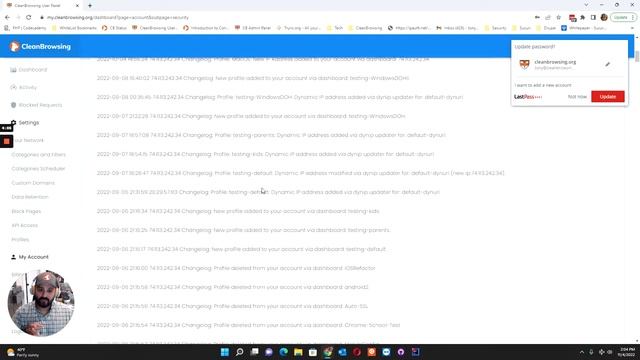640x360 pixels.
Task: Open the Drupal bookmarks folder
Action: point(546,28)
